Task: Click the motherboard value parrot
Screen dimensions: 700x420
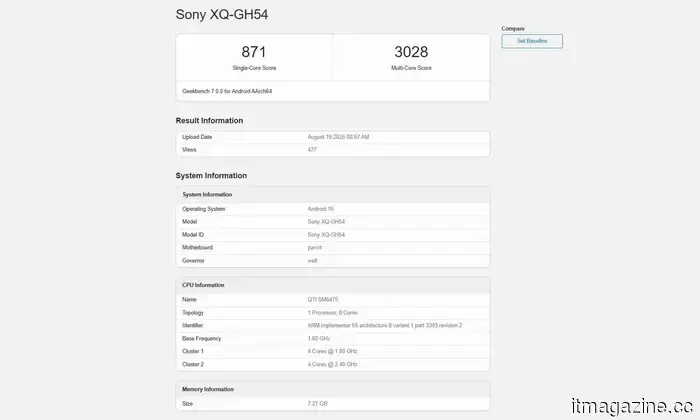Action: 314,248
